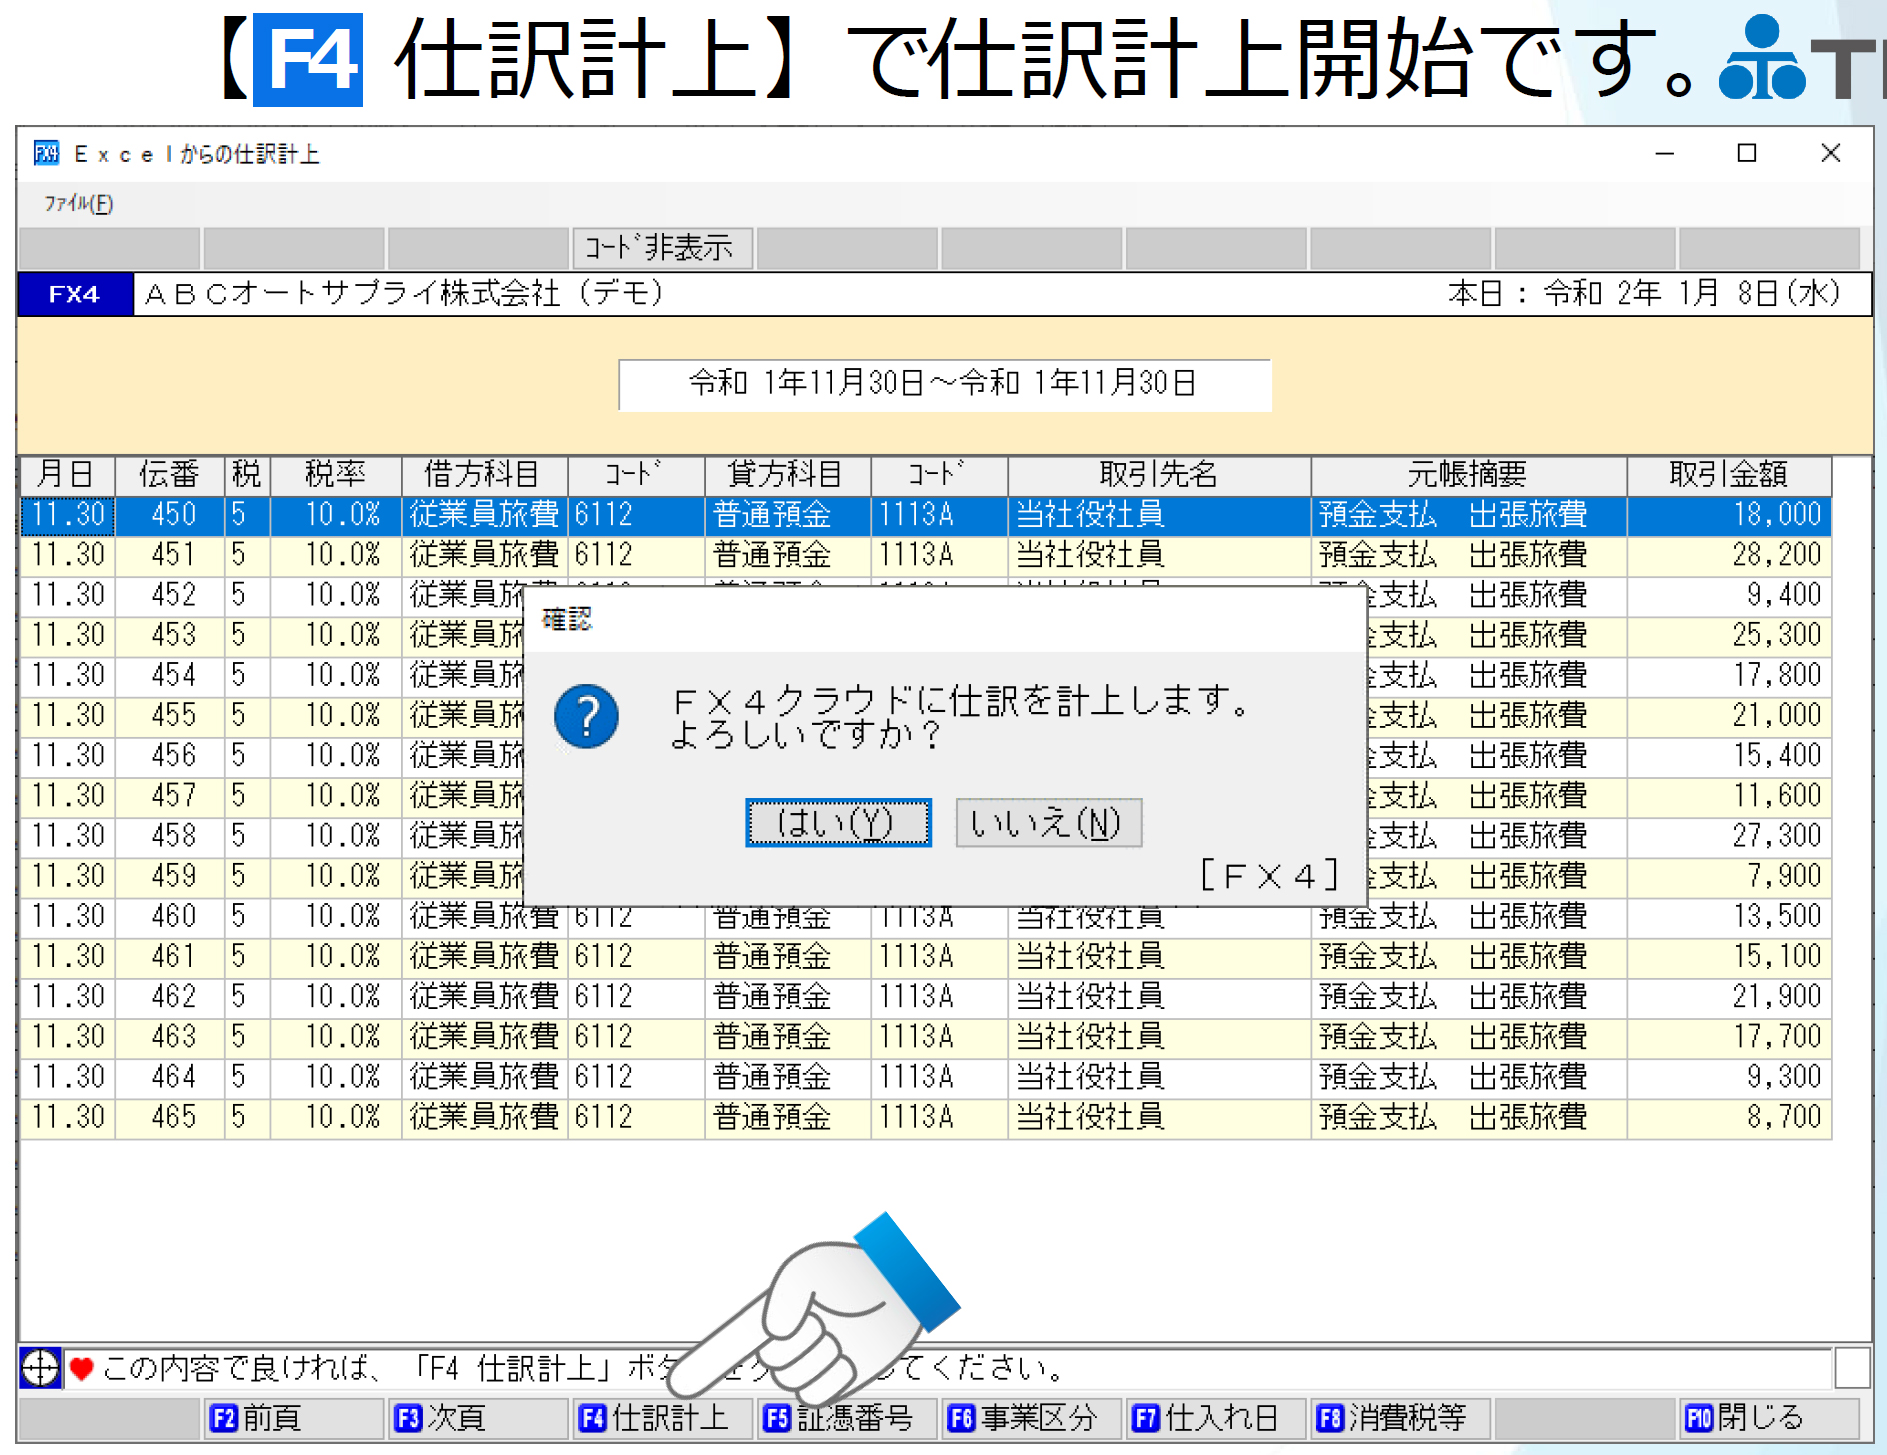The height and width of the screenshot is (1455, 1887).
Task: Click the F6 事業区分 function key button
Action: (x=1032, y=1417)
